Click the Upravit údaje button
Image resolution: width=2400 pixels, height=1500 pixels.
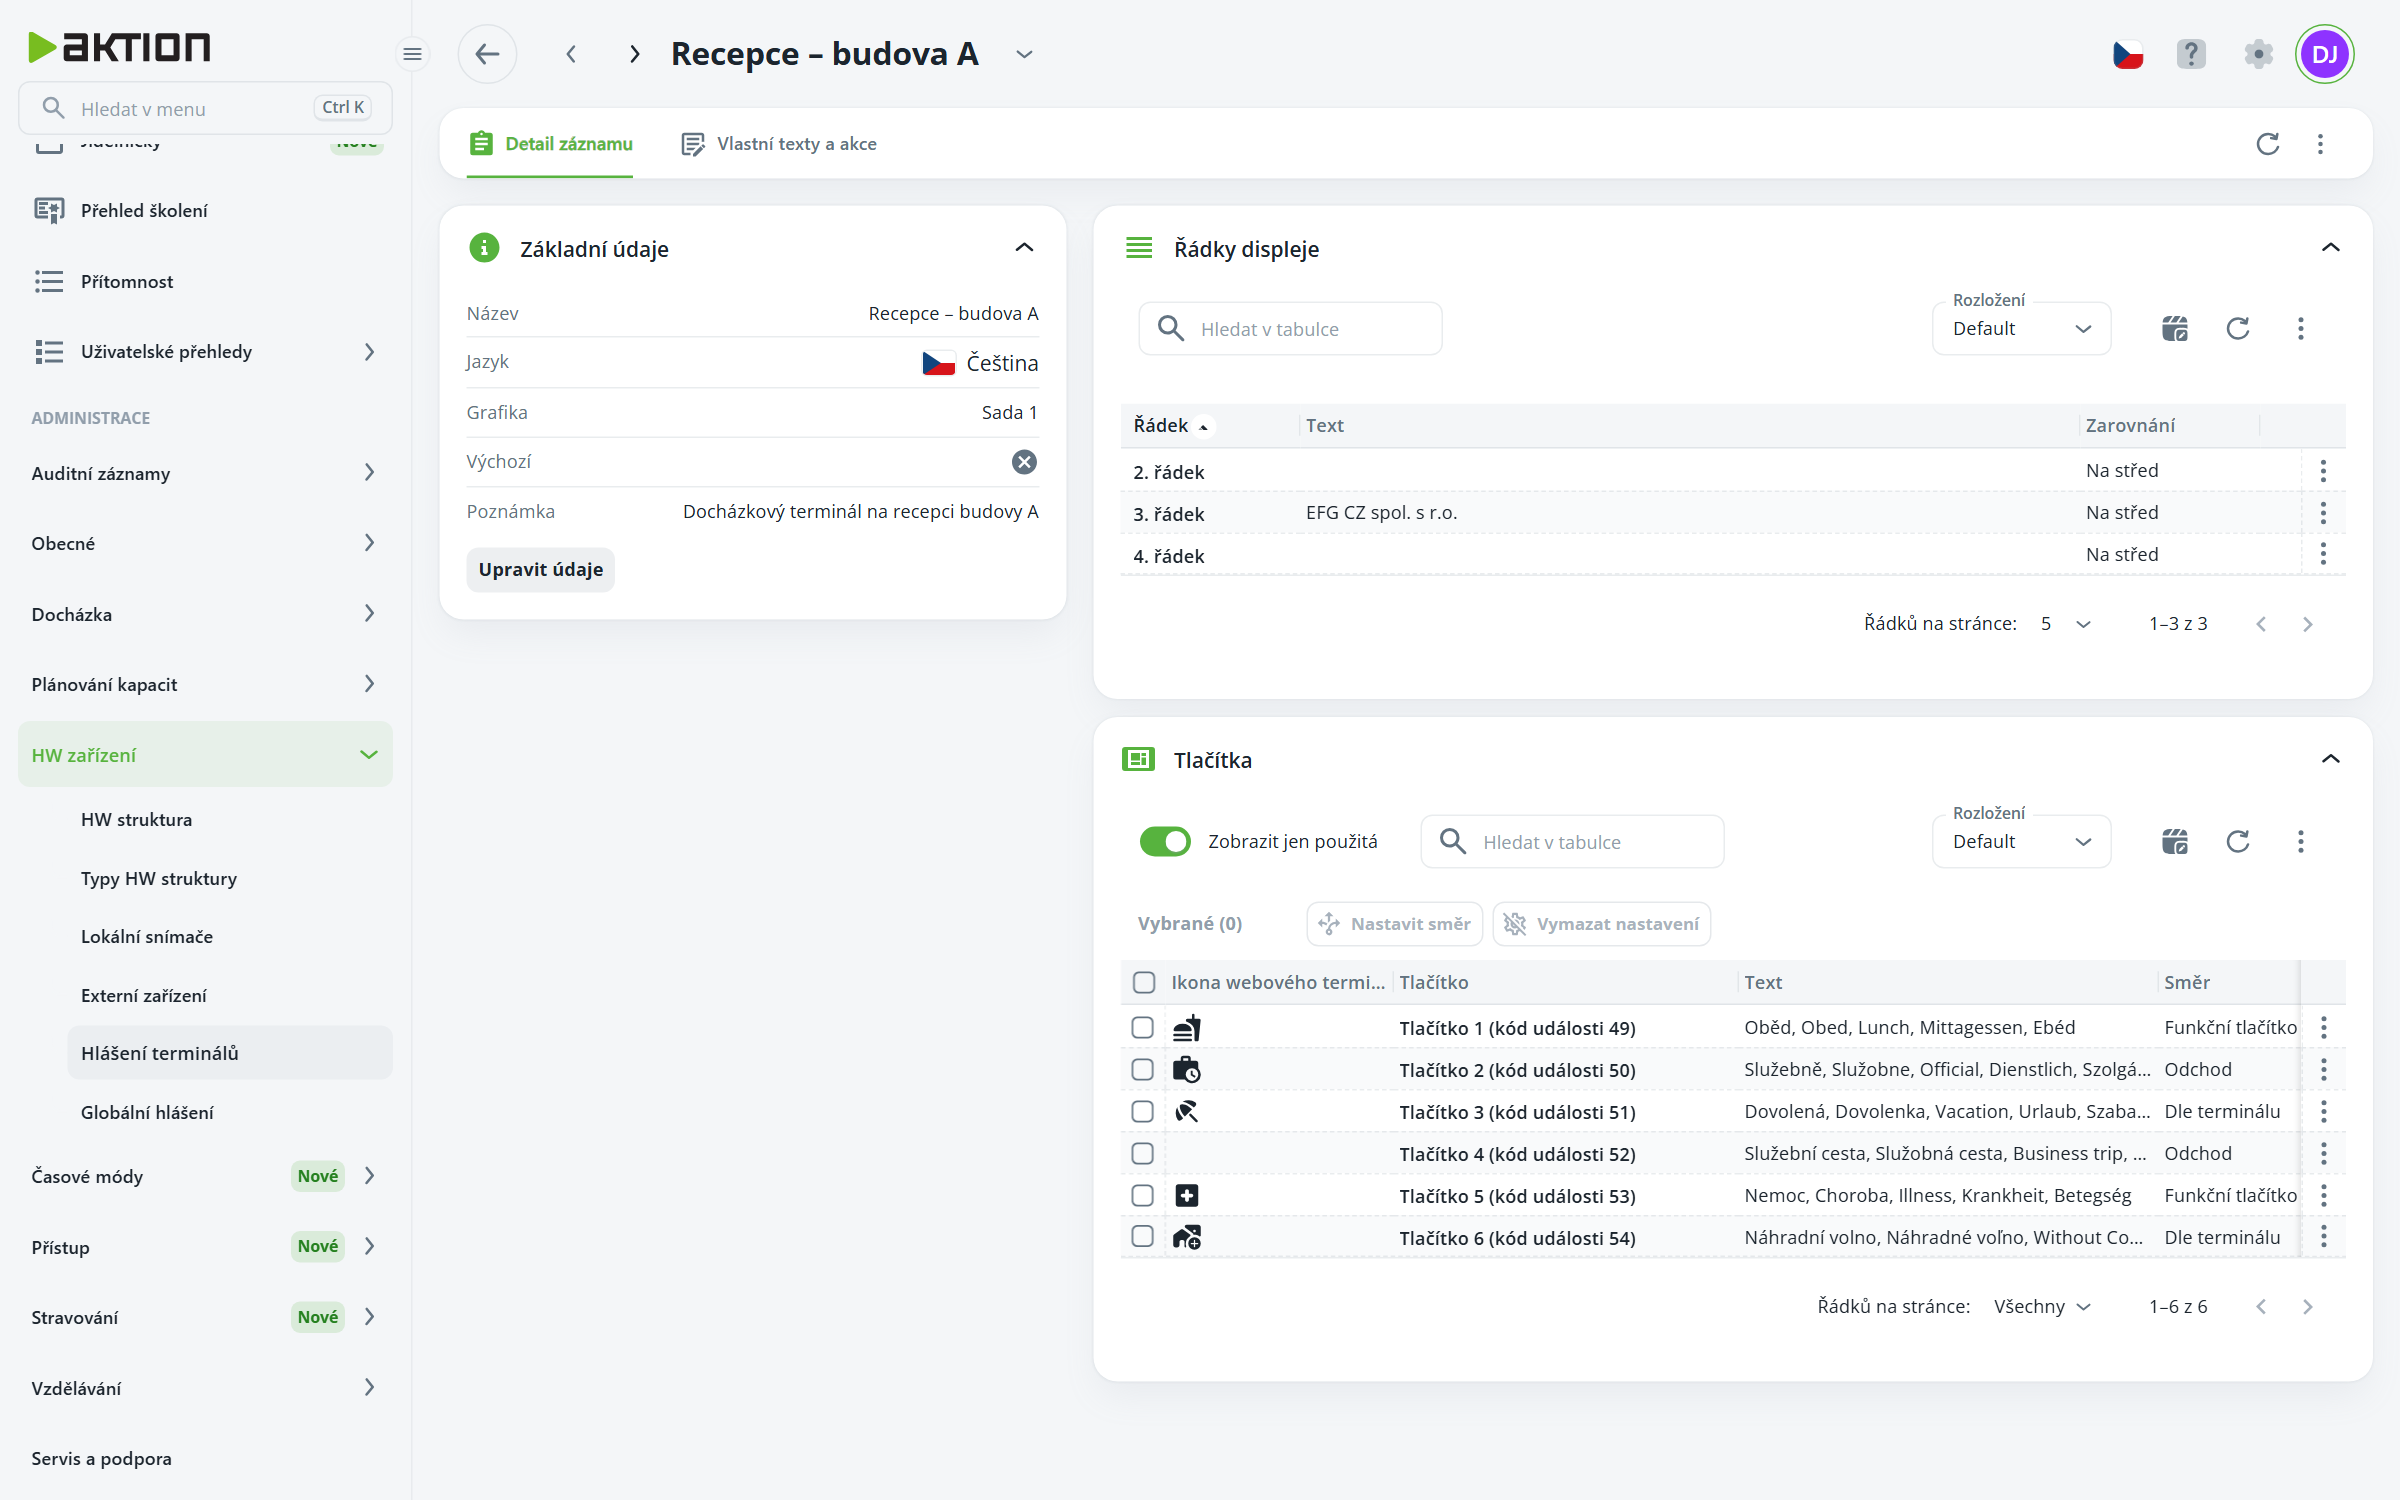[540, 569]
